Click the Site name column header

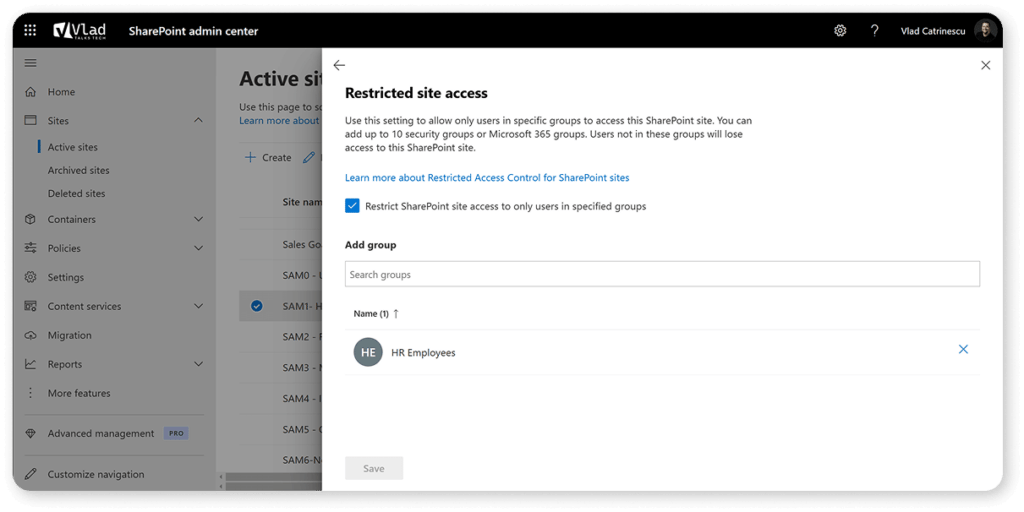coord(302,202)
